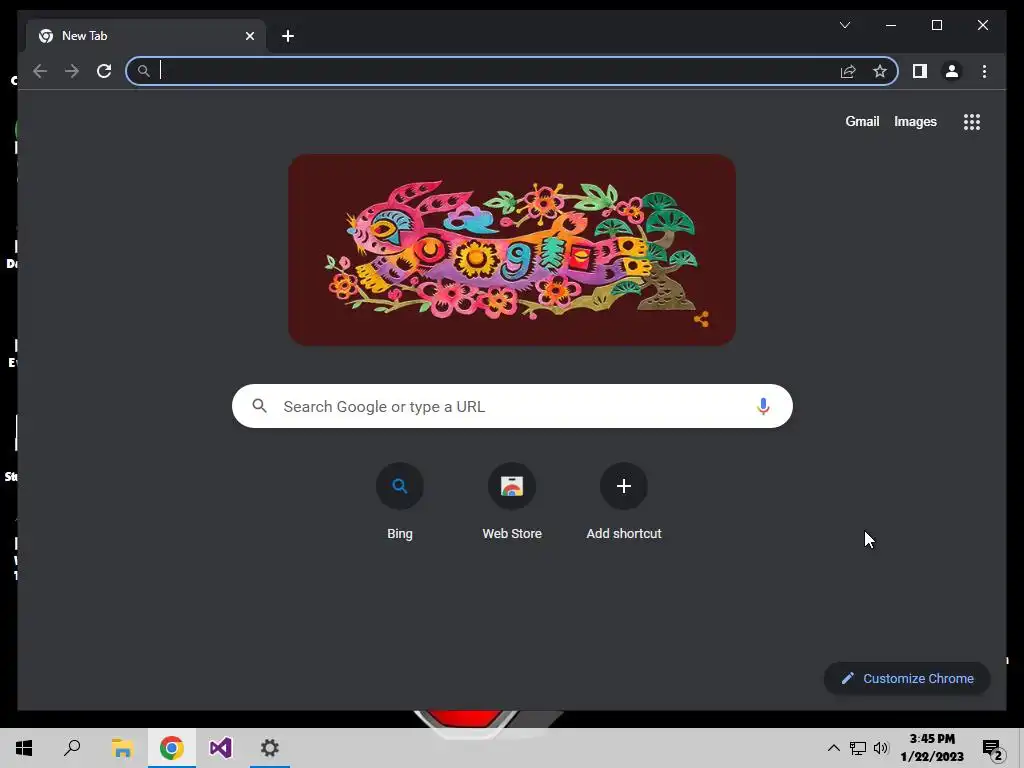Click the network status tray icon

point(857,748)
